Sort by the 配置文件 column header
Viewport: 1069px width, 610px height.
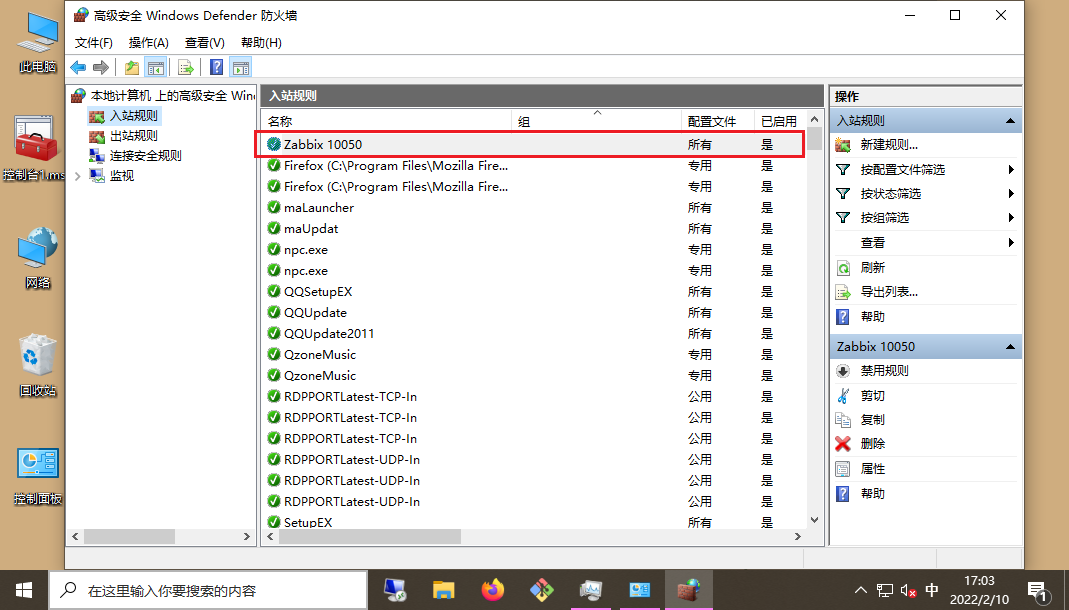click(x=718, y=121)
